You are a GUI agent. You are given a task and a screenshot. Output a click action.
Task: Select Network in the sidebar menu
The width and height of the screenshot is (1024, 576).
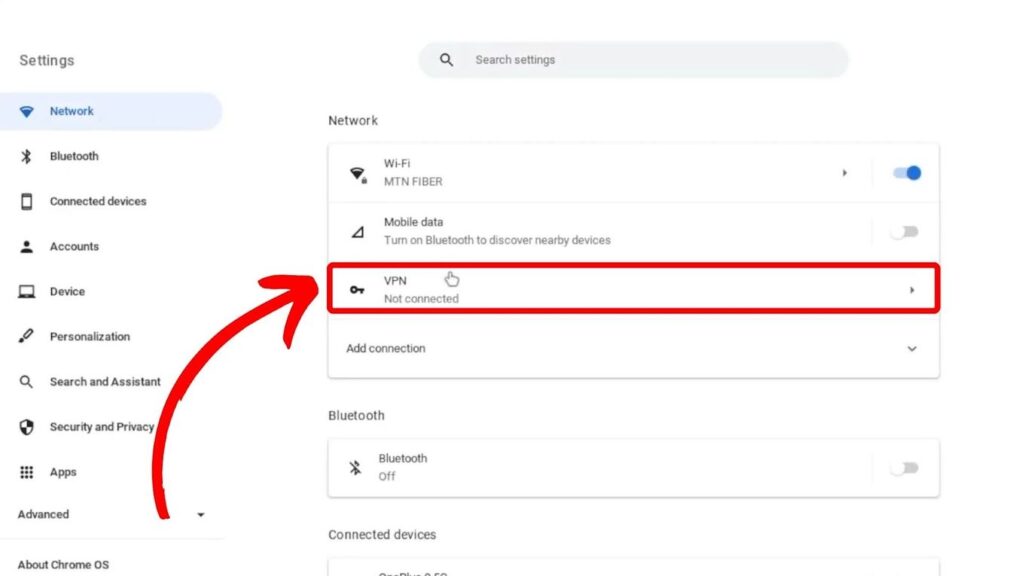[x=111, y=111]
